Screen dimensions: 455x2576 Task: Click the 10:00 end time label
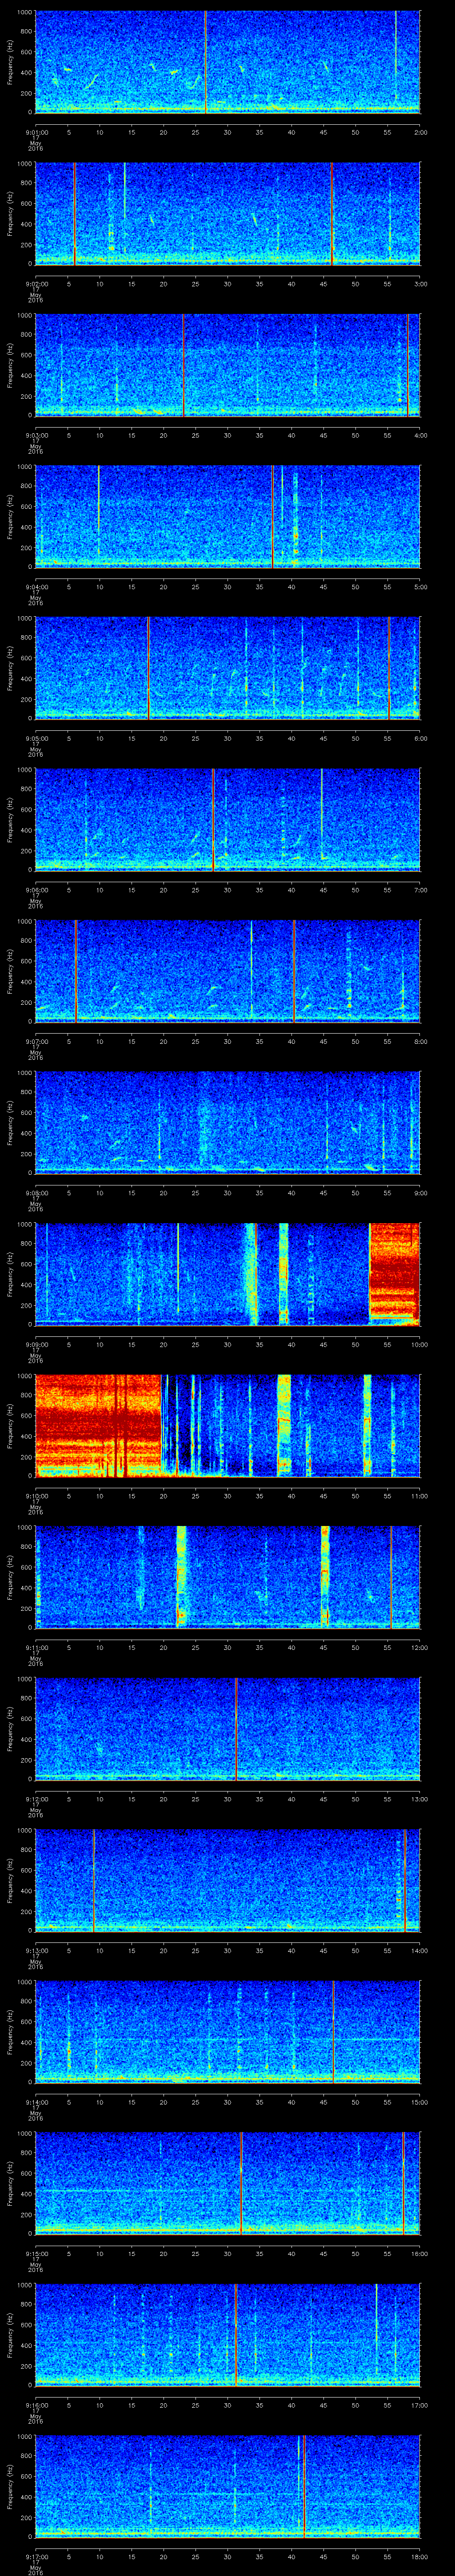click(419, 1345)
